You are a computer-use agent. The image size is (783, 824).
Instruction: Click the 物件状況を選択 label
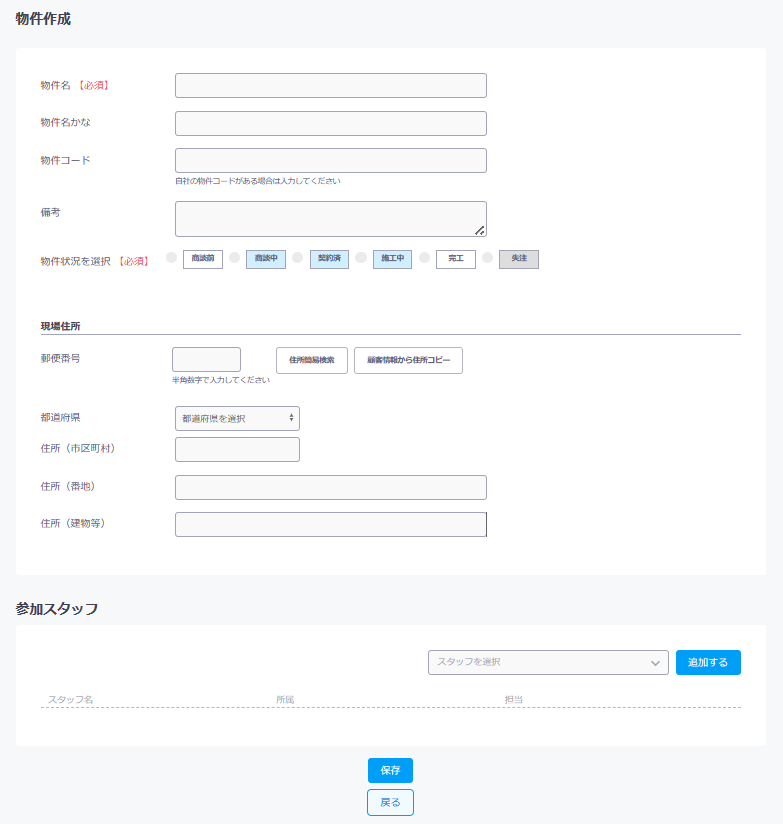tap(76, 261)
